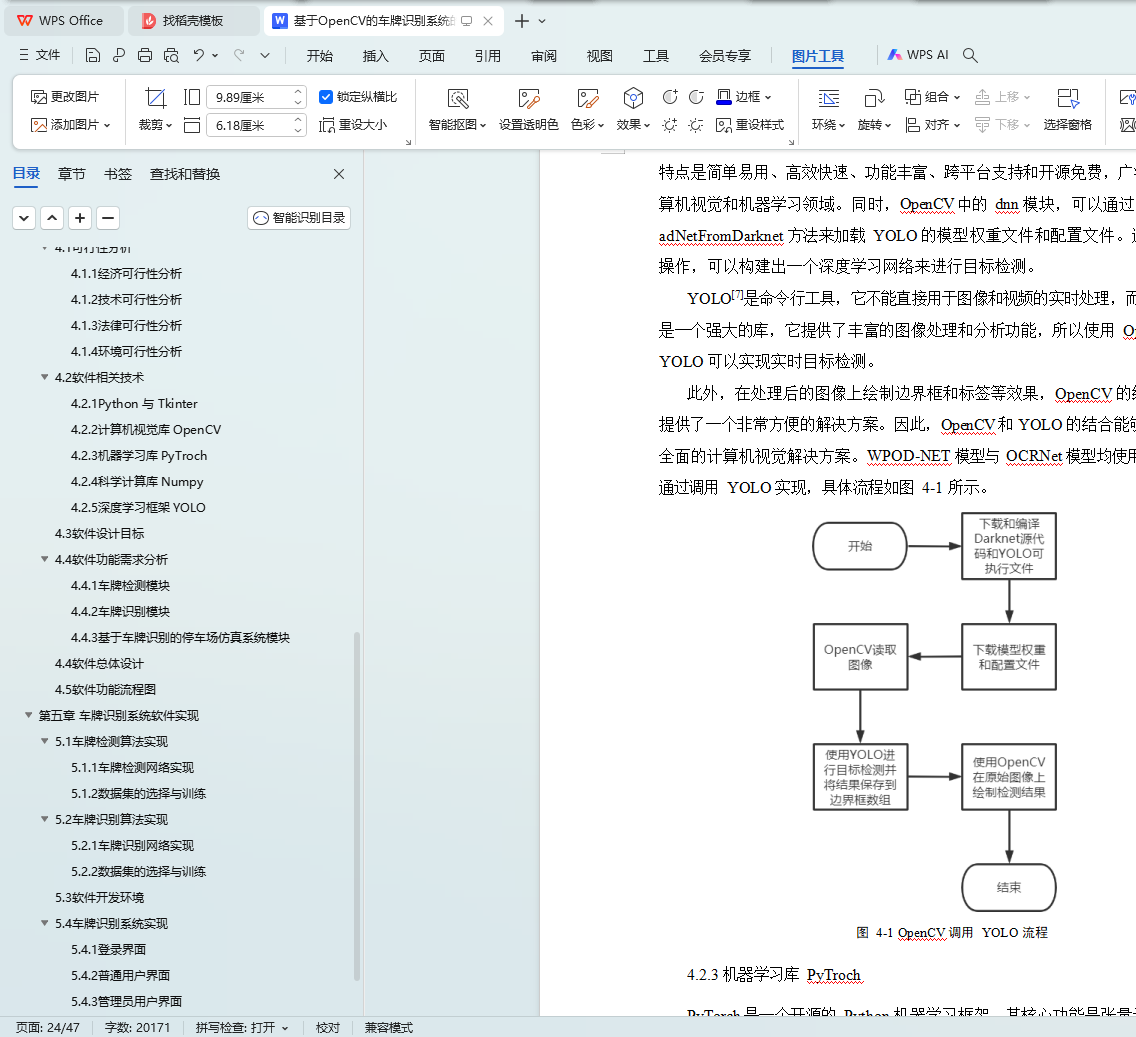The height and width of the screenshot is (1037, 1136).
Task: Click the outline panel scrollbar
Action: pos(356,806)
